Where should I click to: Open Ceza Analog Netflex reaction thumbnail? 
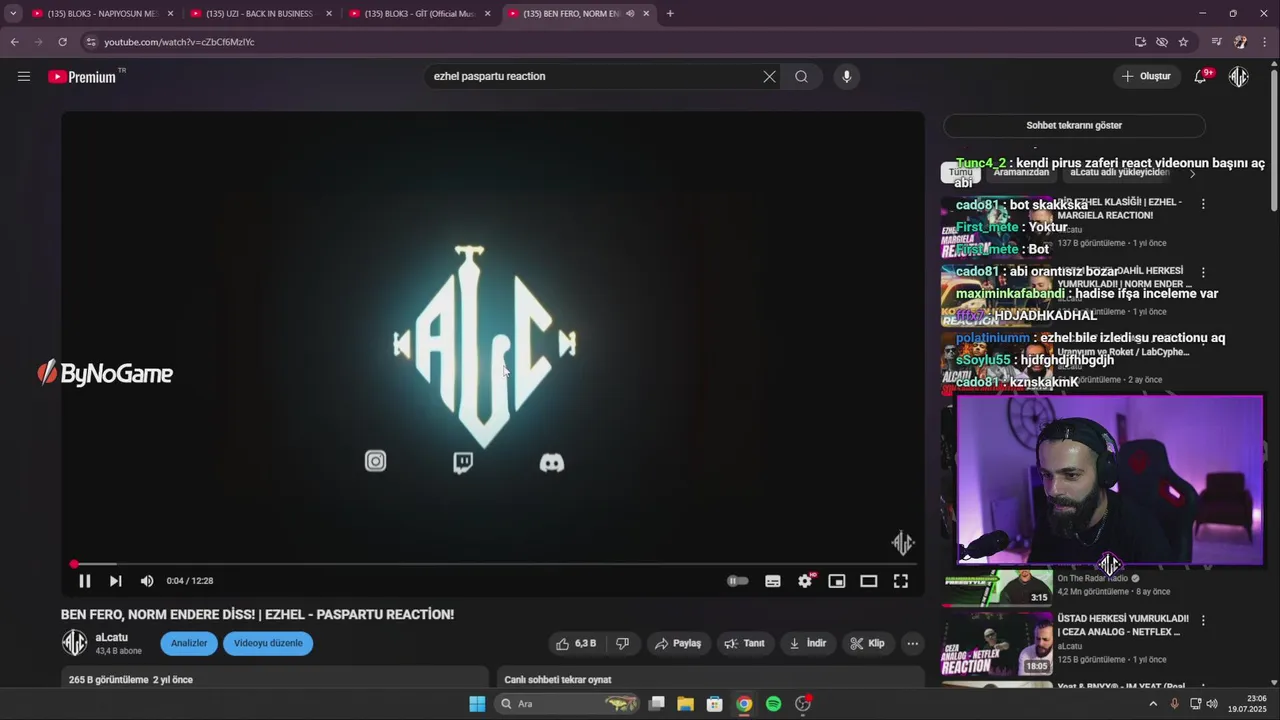click(998, 645)
